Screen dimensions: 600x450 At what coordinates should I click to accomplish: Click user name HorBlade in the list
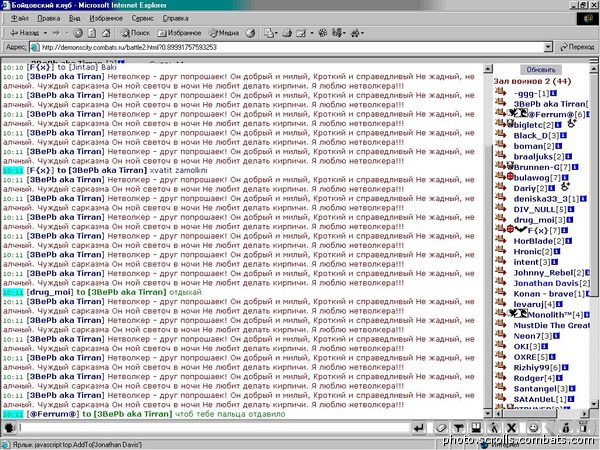pyautogui.click(x=533, y=241)
